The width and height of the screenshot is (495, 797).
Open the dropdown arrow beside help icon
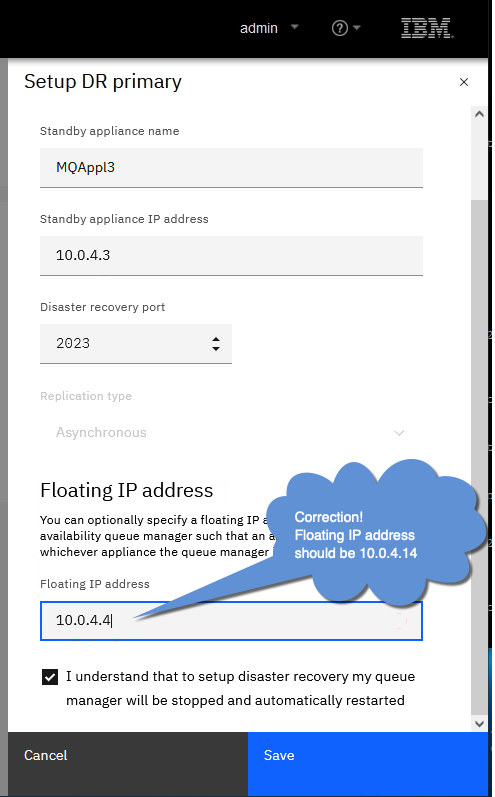pyautogui.click(x=356, y=27)
